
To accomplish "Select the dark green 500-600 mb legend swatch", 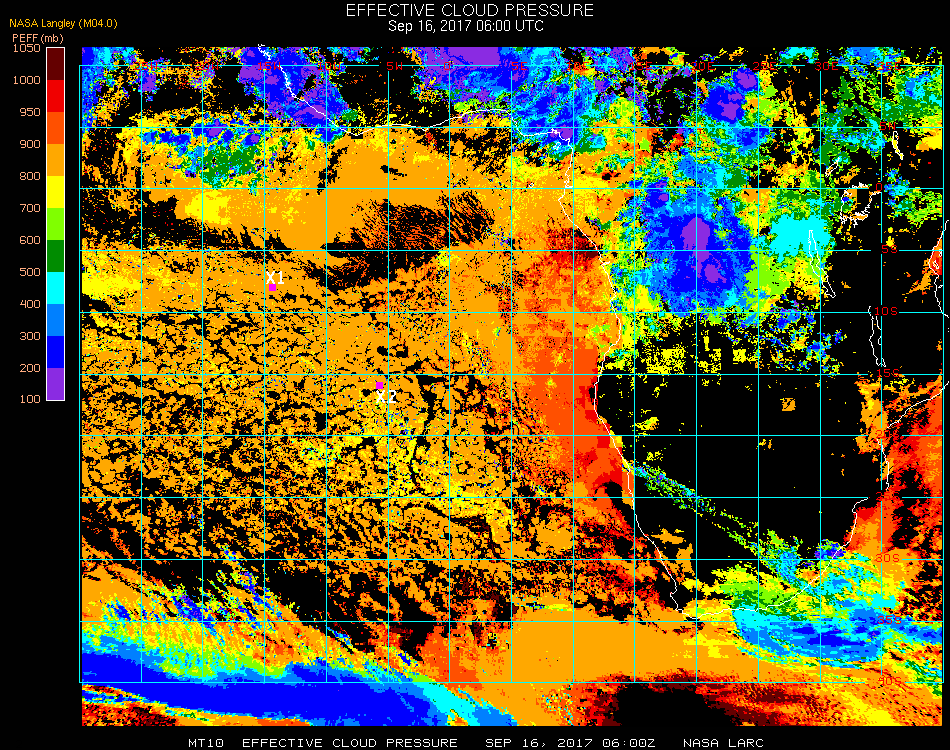I will pos(56,256).
